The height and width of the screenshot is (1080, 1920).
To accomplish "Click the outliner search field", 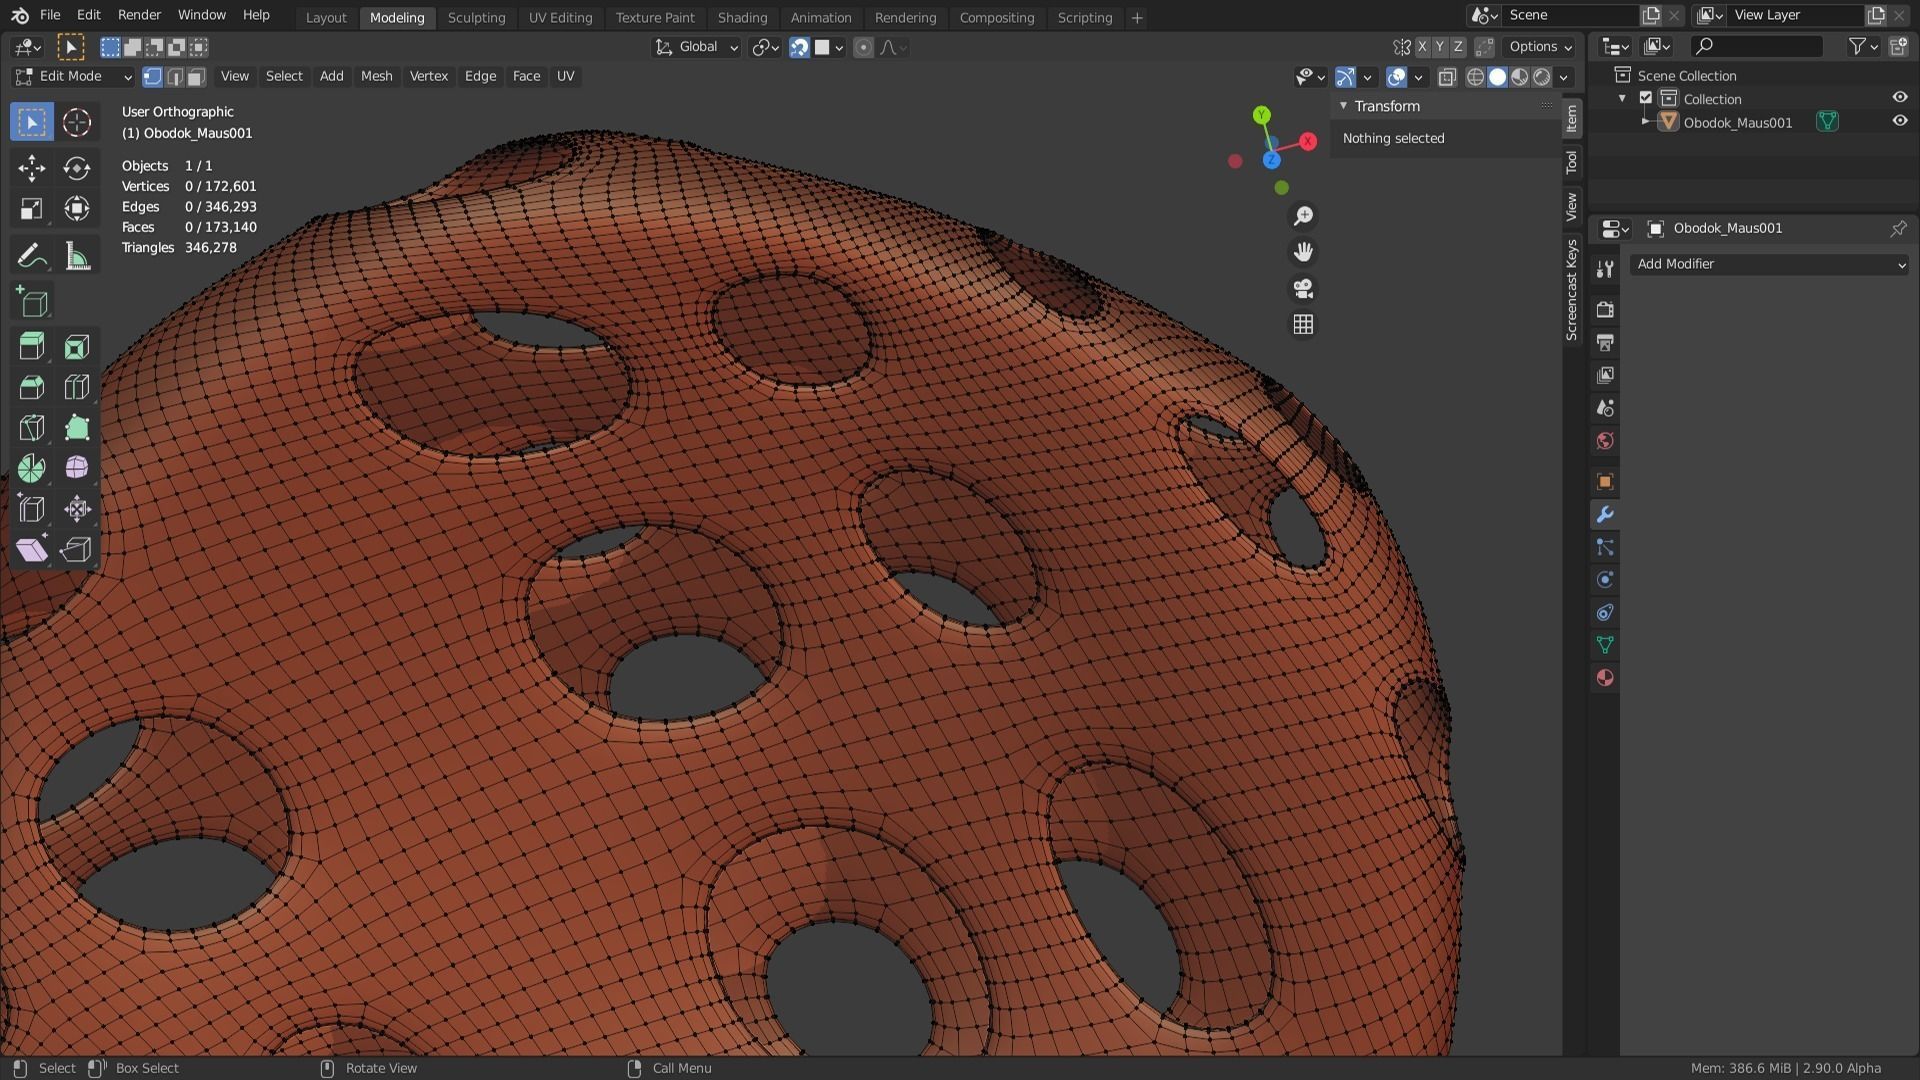I will [x=1757, y=46].
